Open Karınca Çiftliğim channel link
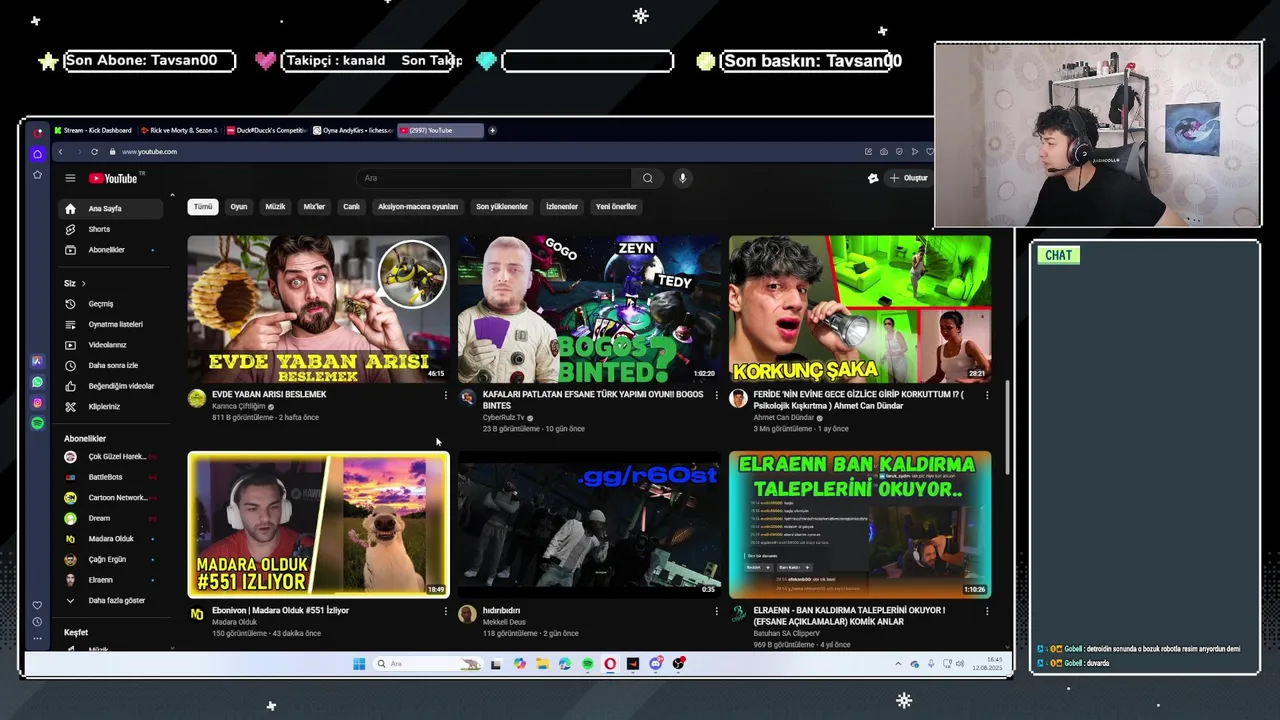Viewport: 1280px width, 720px height. [x=239, y=406]
